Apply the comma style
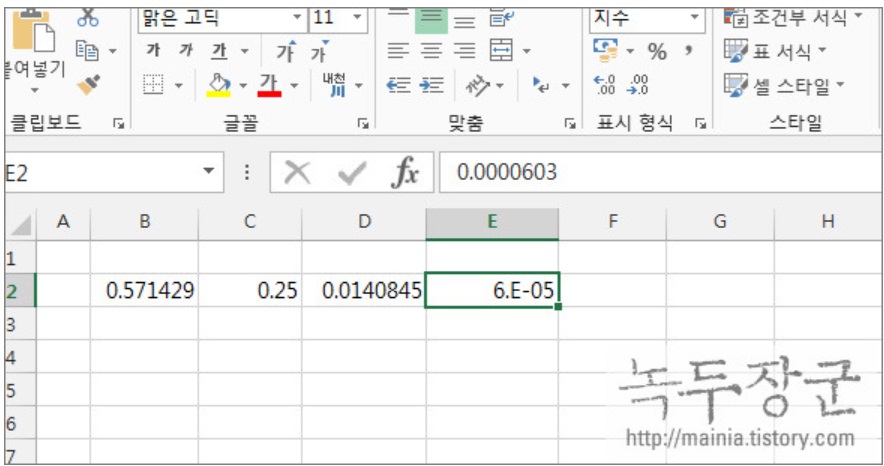The height and width of the screenshot is (466, 884). coord(688,51)
